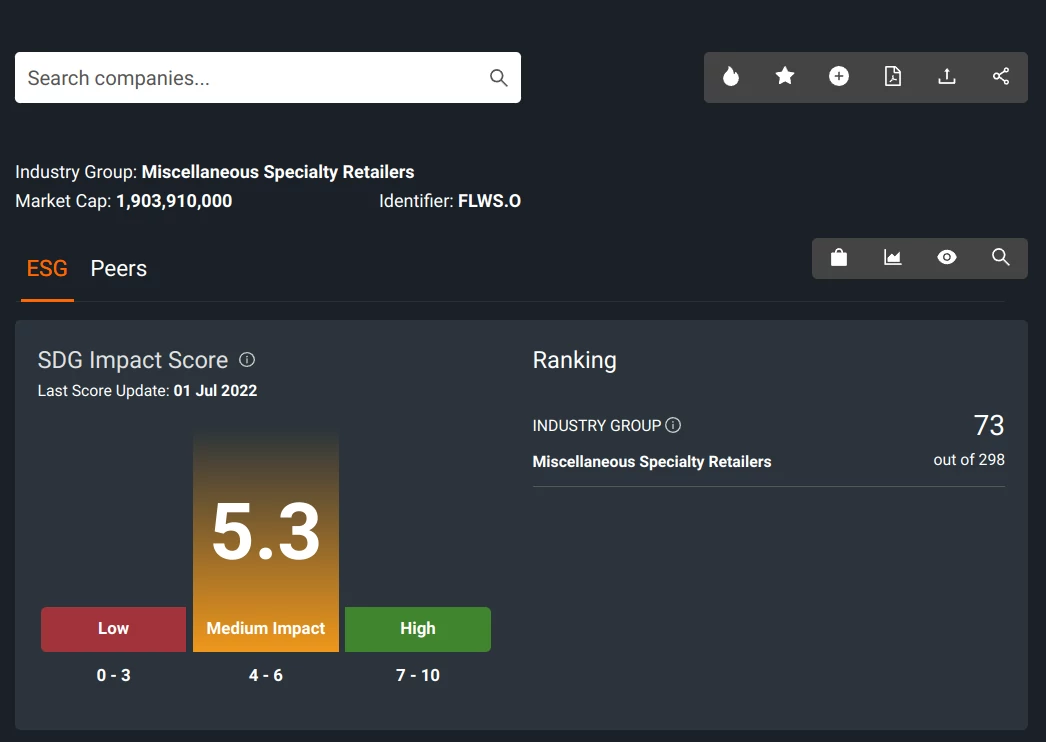Click the star favorite icon

(x=785, y=77)
